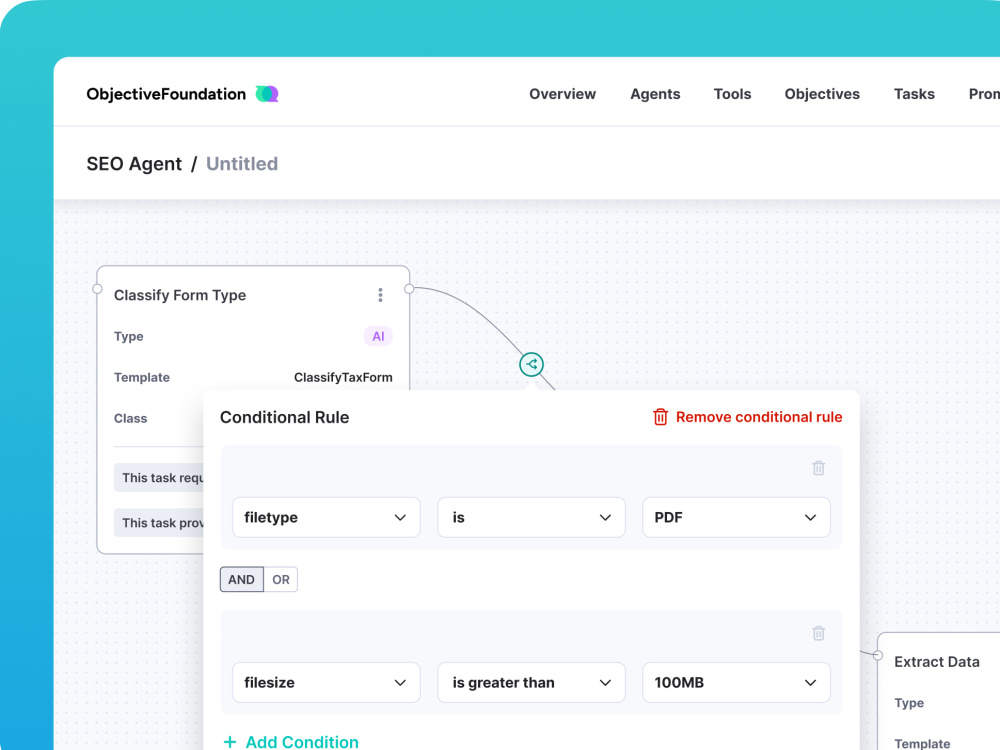Image resolution: width=1000 pixels, height=750 pixels.
Task: Click Add Condition link text
Action: coord(302,742)
